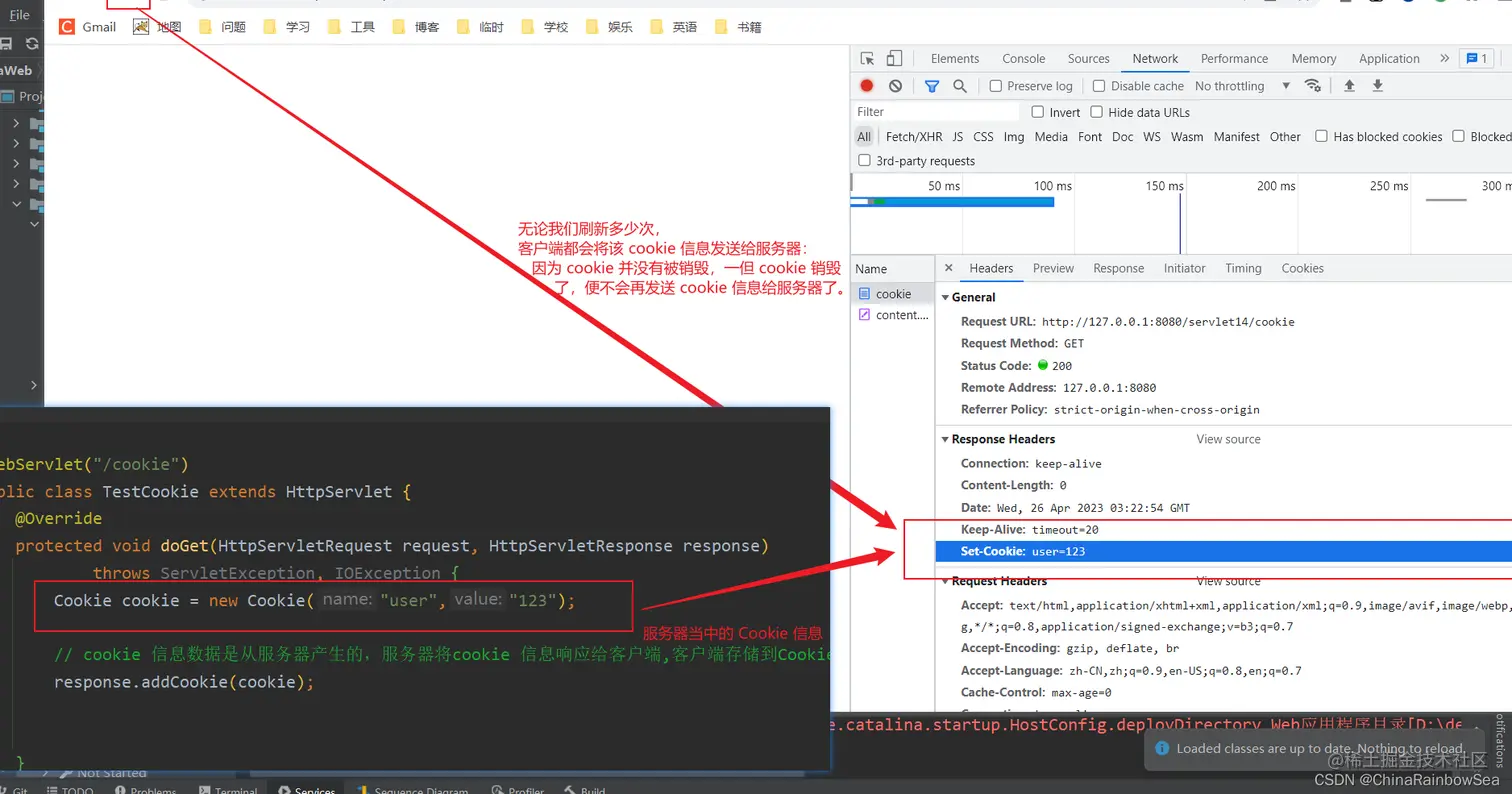Screen dimensions: 1512x794
Task: Open the 学习 bookmark folder
Action: click(286, 27)
